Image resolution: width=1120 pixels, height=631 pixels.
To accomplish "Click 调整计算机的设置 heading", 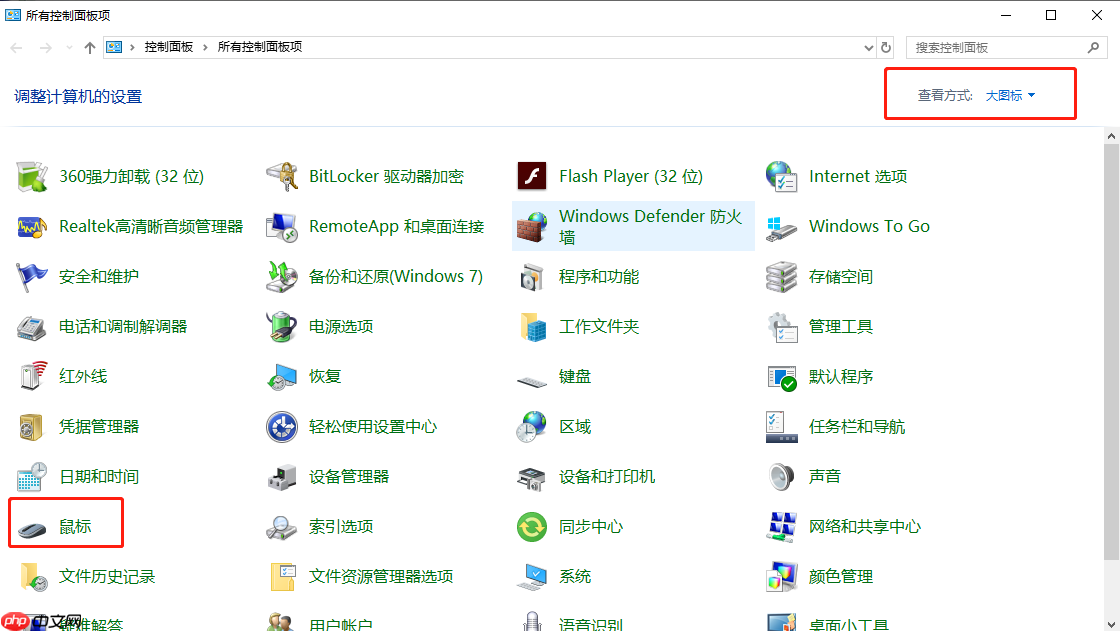I will coord(78,96).
